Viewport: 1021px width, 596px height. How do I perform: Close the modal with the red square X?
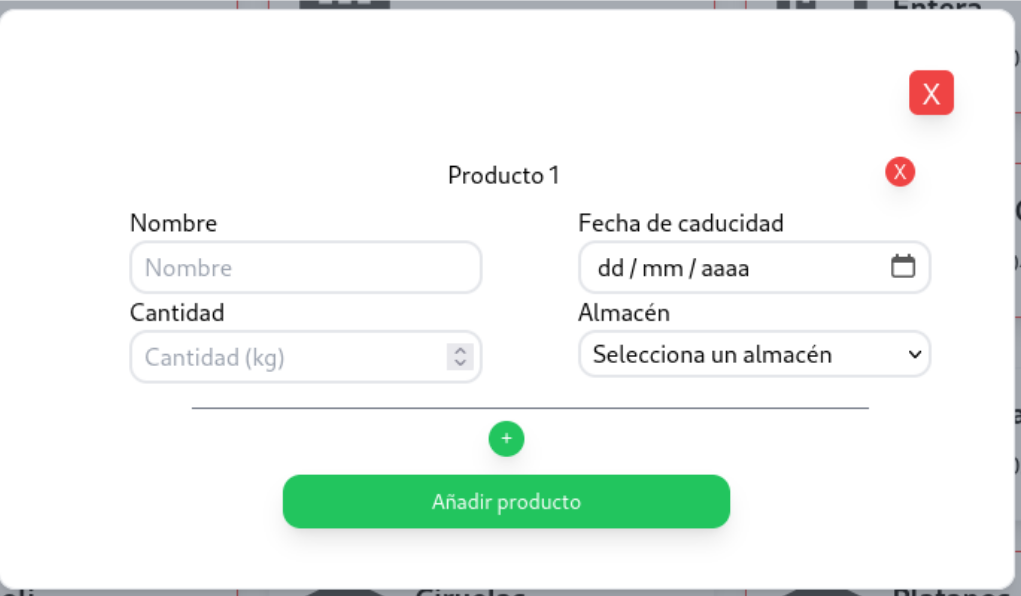pyautogui.click(x=931, y=93)
